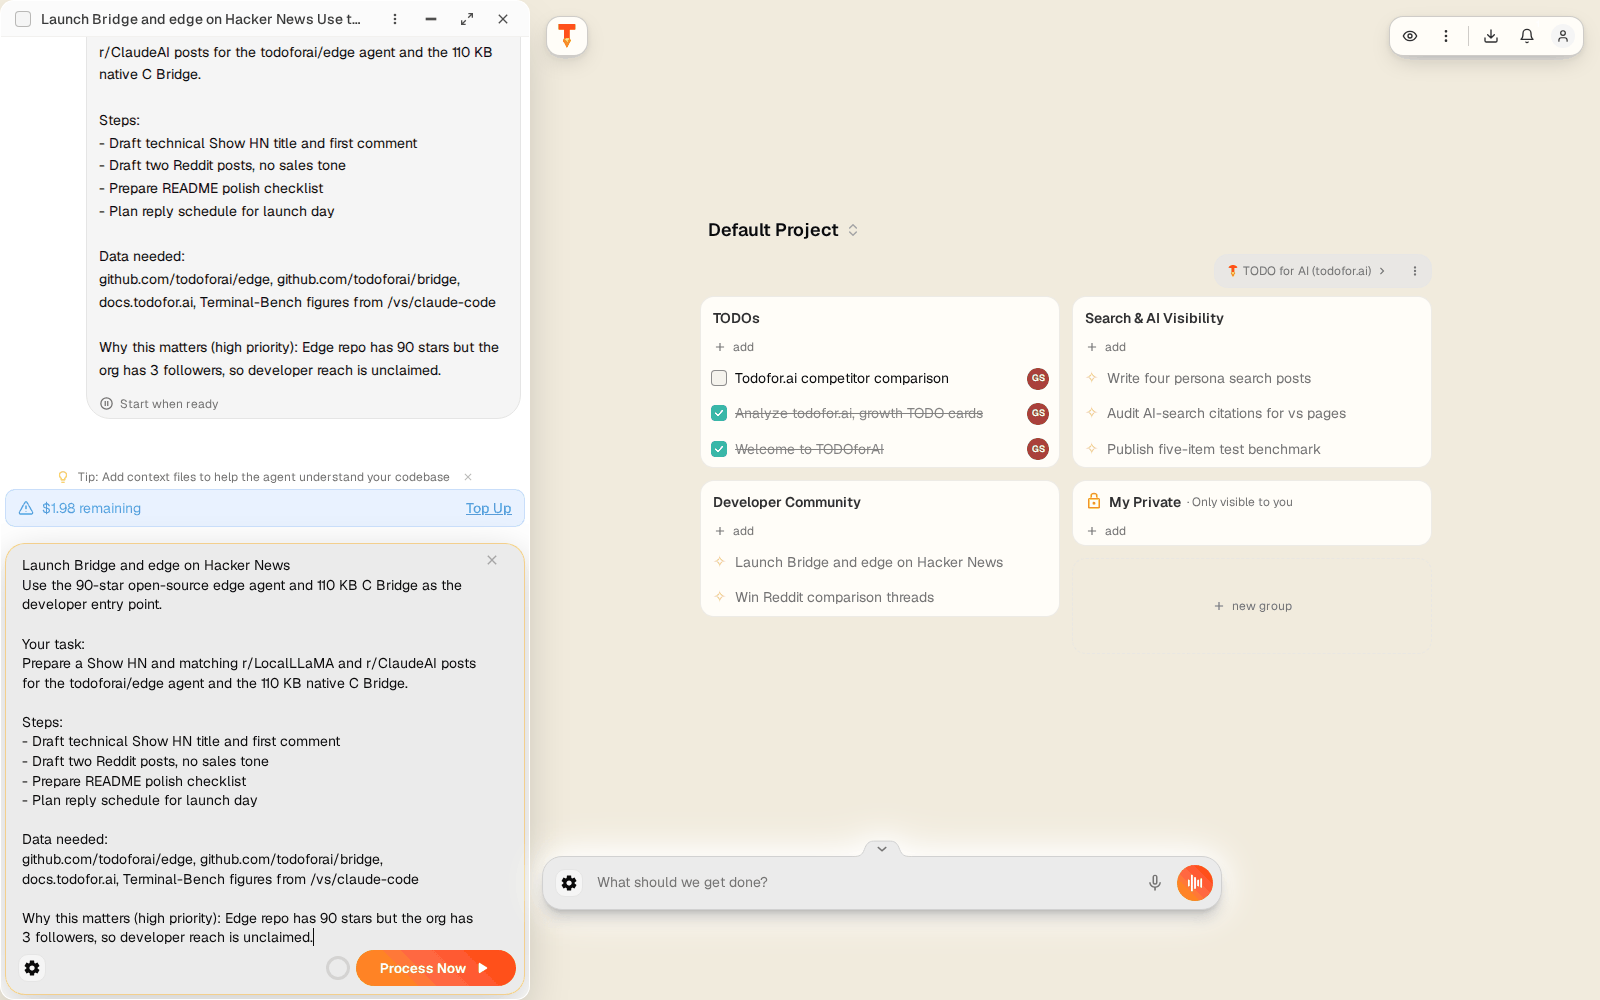Open the user profile icon
Viewport: 1600px width, 1000px height.
[x=1563, y=36]
